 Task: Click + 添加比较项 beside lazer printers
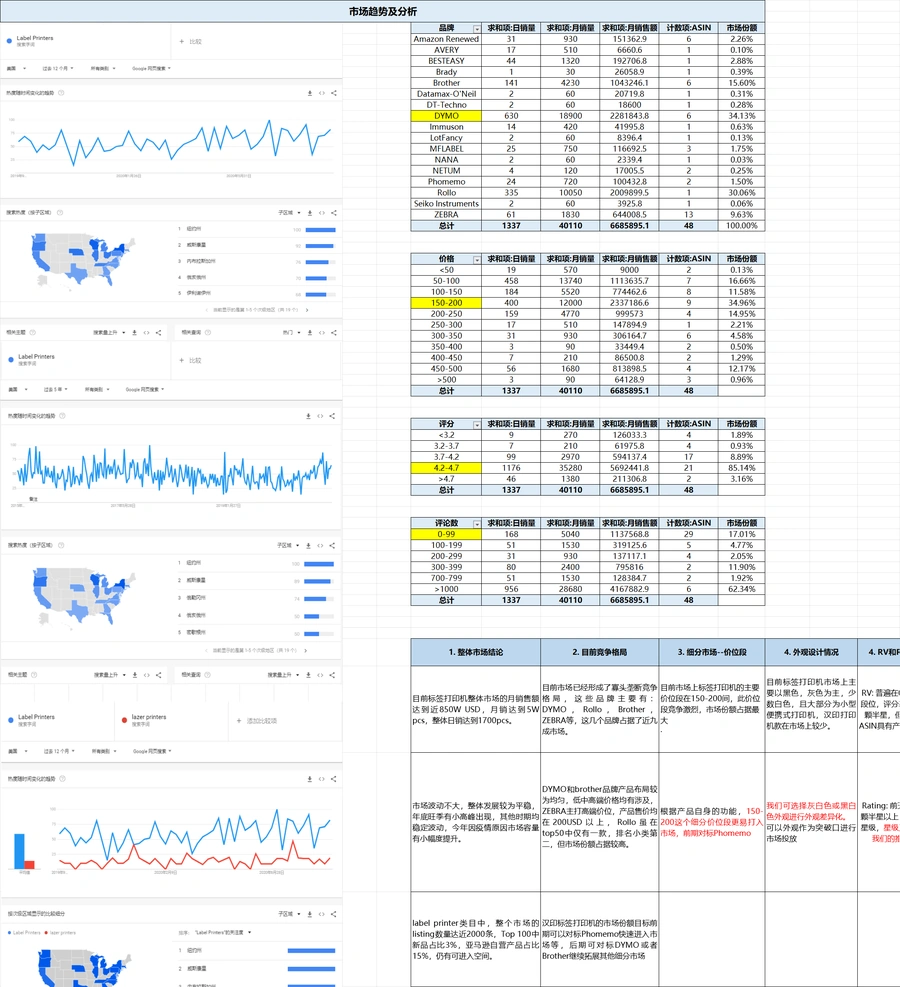pyautogui.click(x=257, y=721)
